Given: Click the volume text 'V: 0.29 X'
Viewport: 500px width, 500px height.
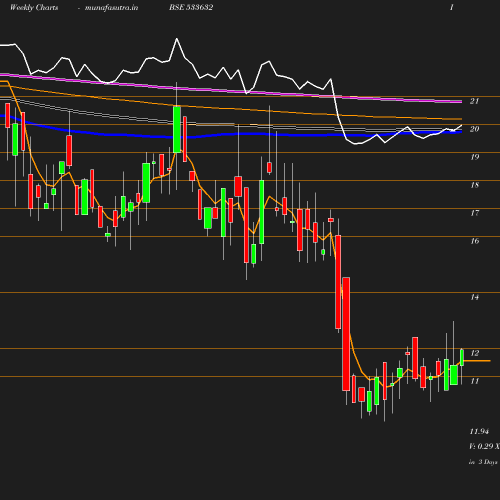Looking at the screenshot, I should (x=484, y=446).
